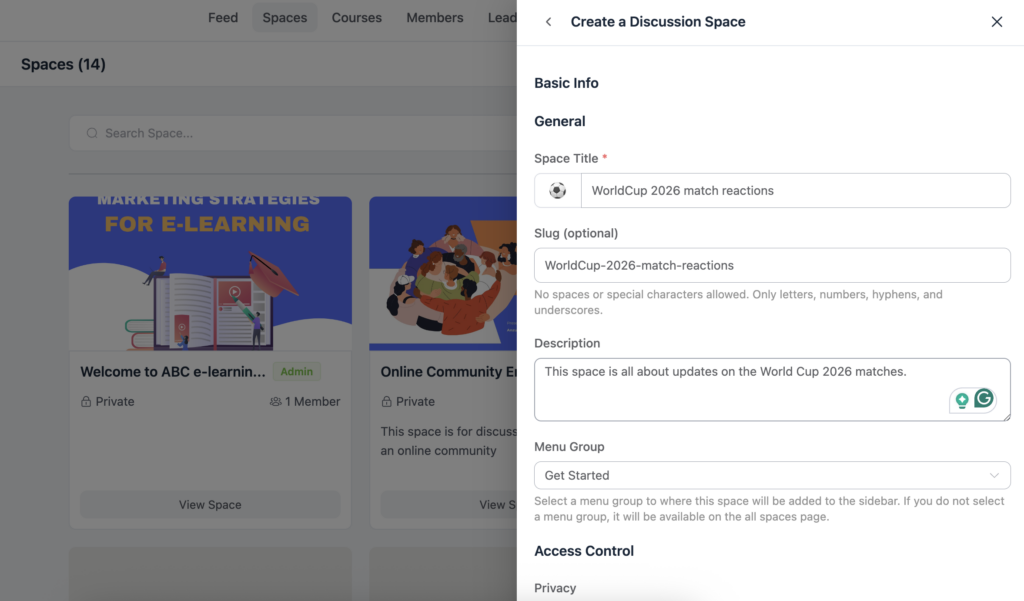Expand the Menu Group dropdown arrow
Screen dimensions: 1024x601
click(994, 476)
